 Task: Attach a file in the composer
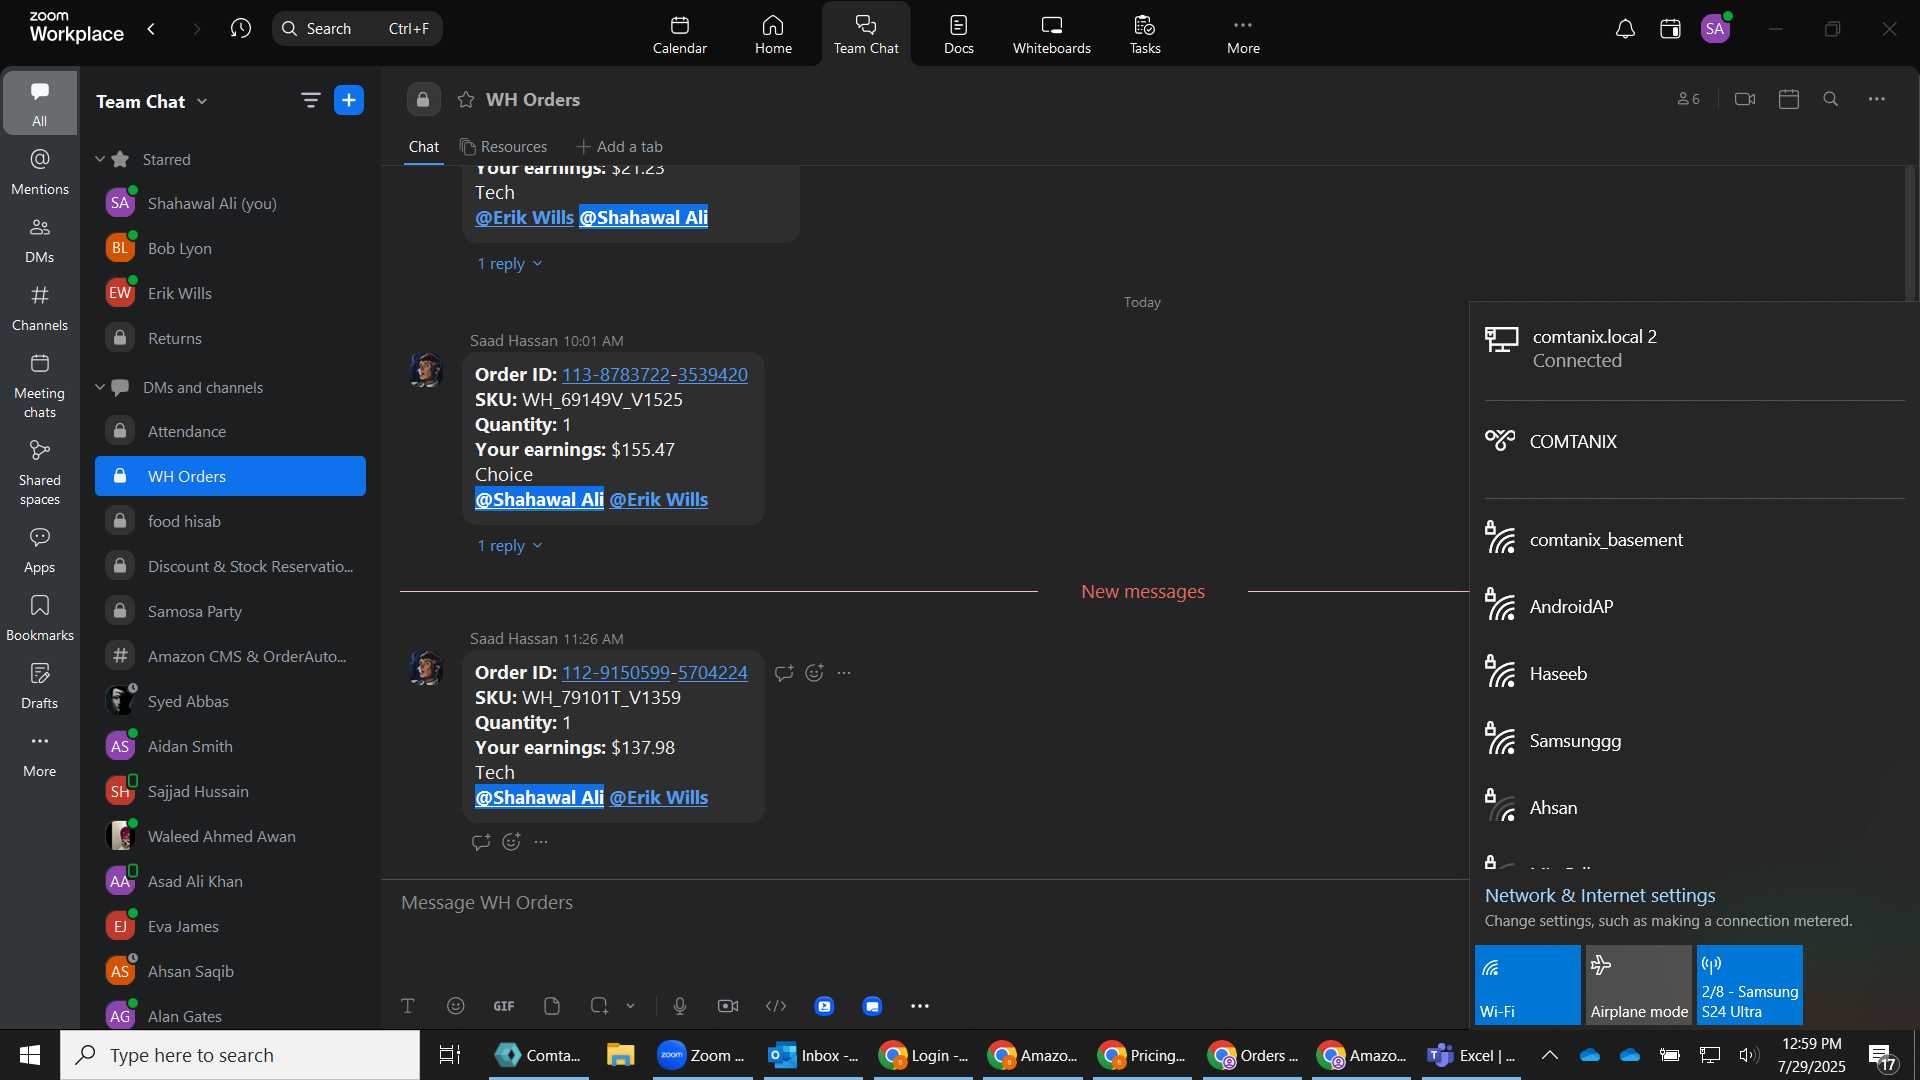coord(552,1006)
